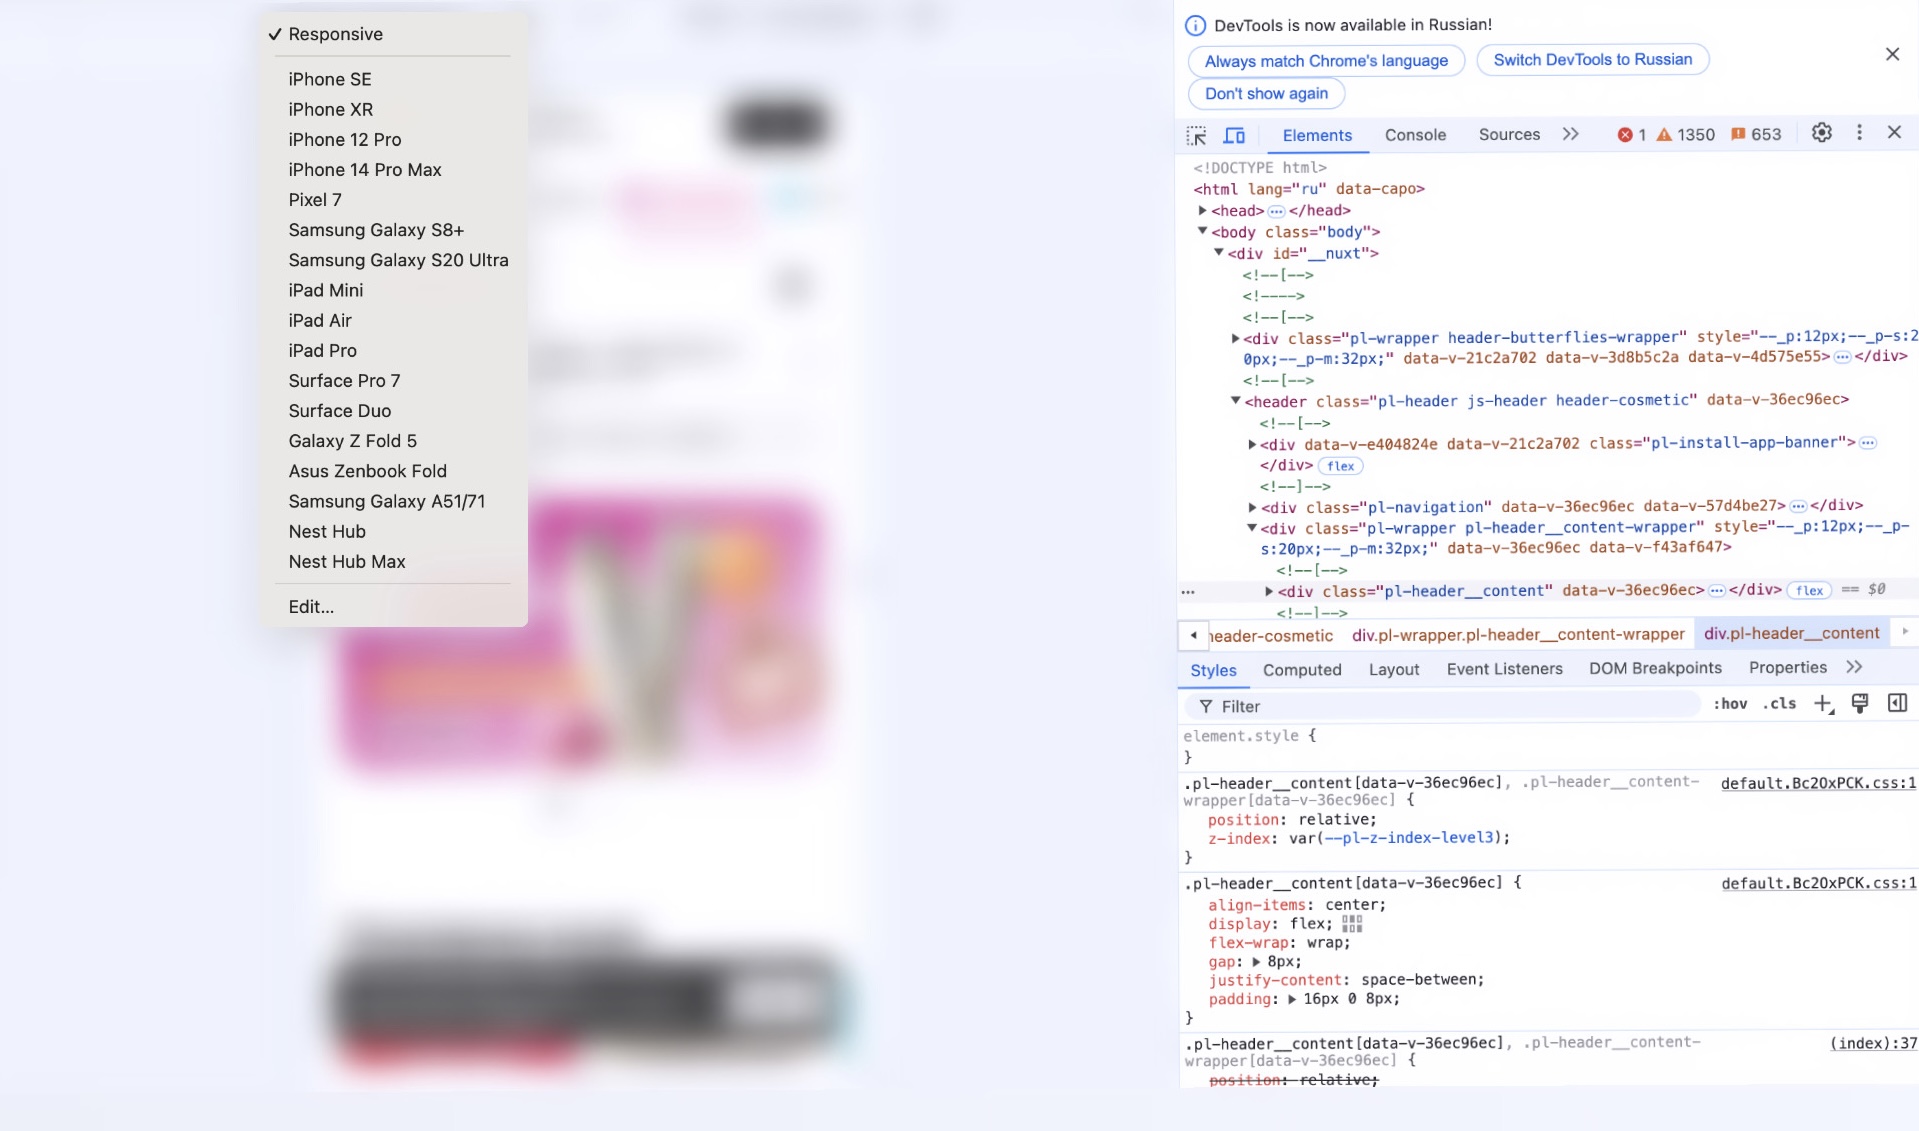
Task: Open the DevTools three-dot customize menu
Action: coord(1859,133)
